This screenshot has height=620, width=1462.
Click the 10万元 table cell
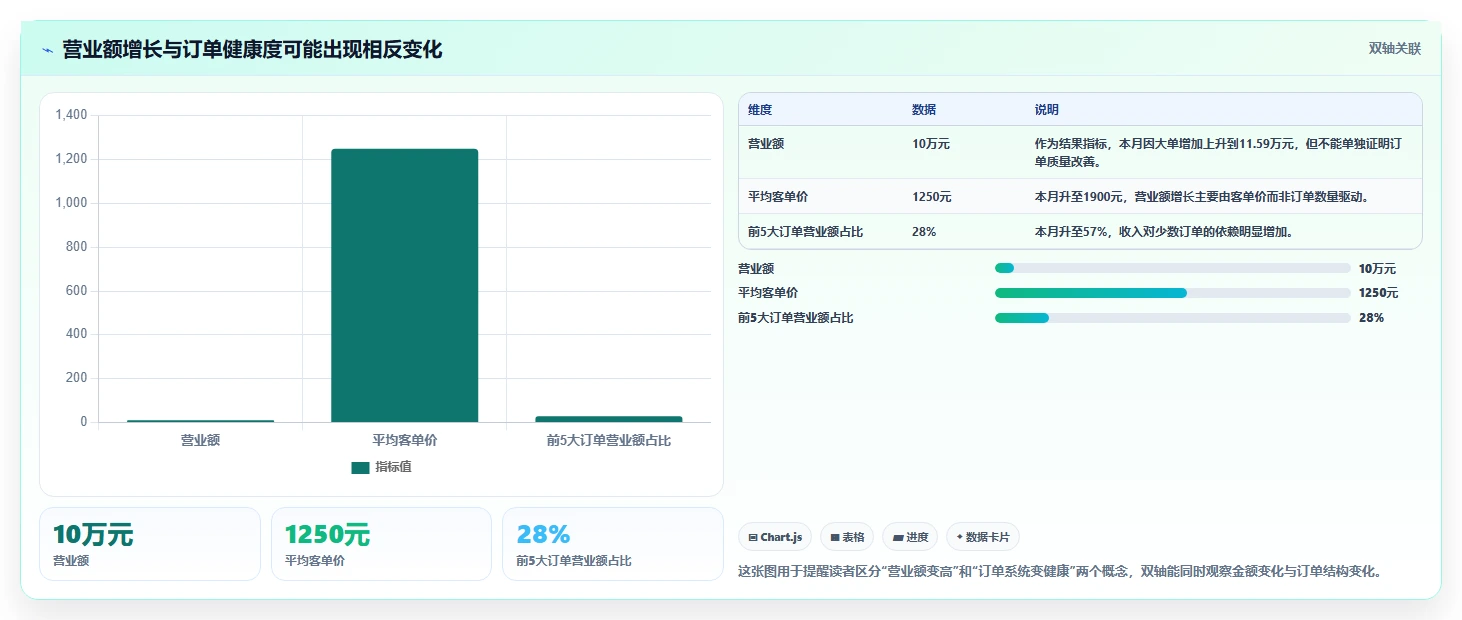pyautogui.click(x=931, y=144)
